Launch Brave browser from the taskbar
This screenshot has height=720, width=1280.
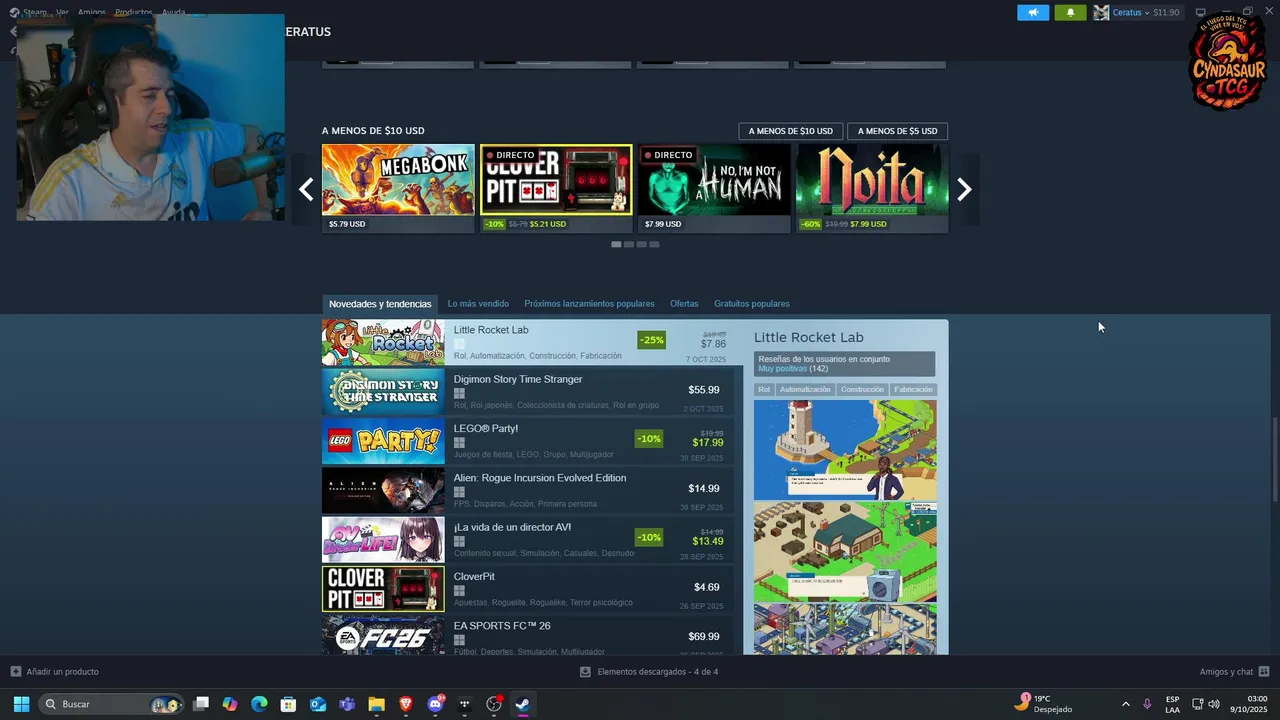click(x=405, y=704)
